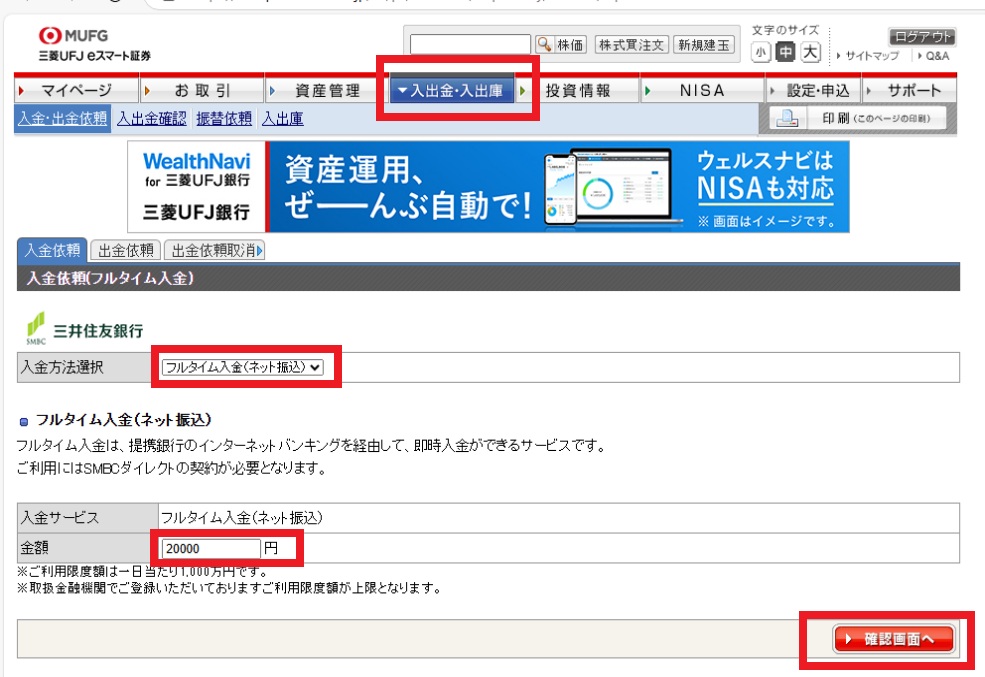Click the note about 取扱金融機関 limit
Image resolution: width=985 pixels, height=677 pixels.
click(x=230, y=588)
